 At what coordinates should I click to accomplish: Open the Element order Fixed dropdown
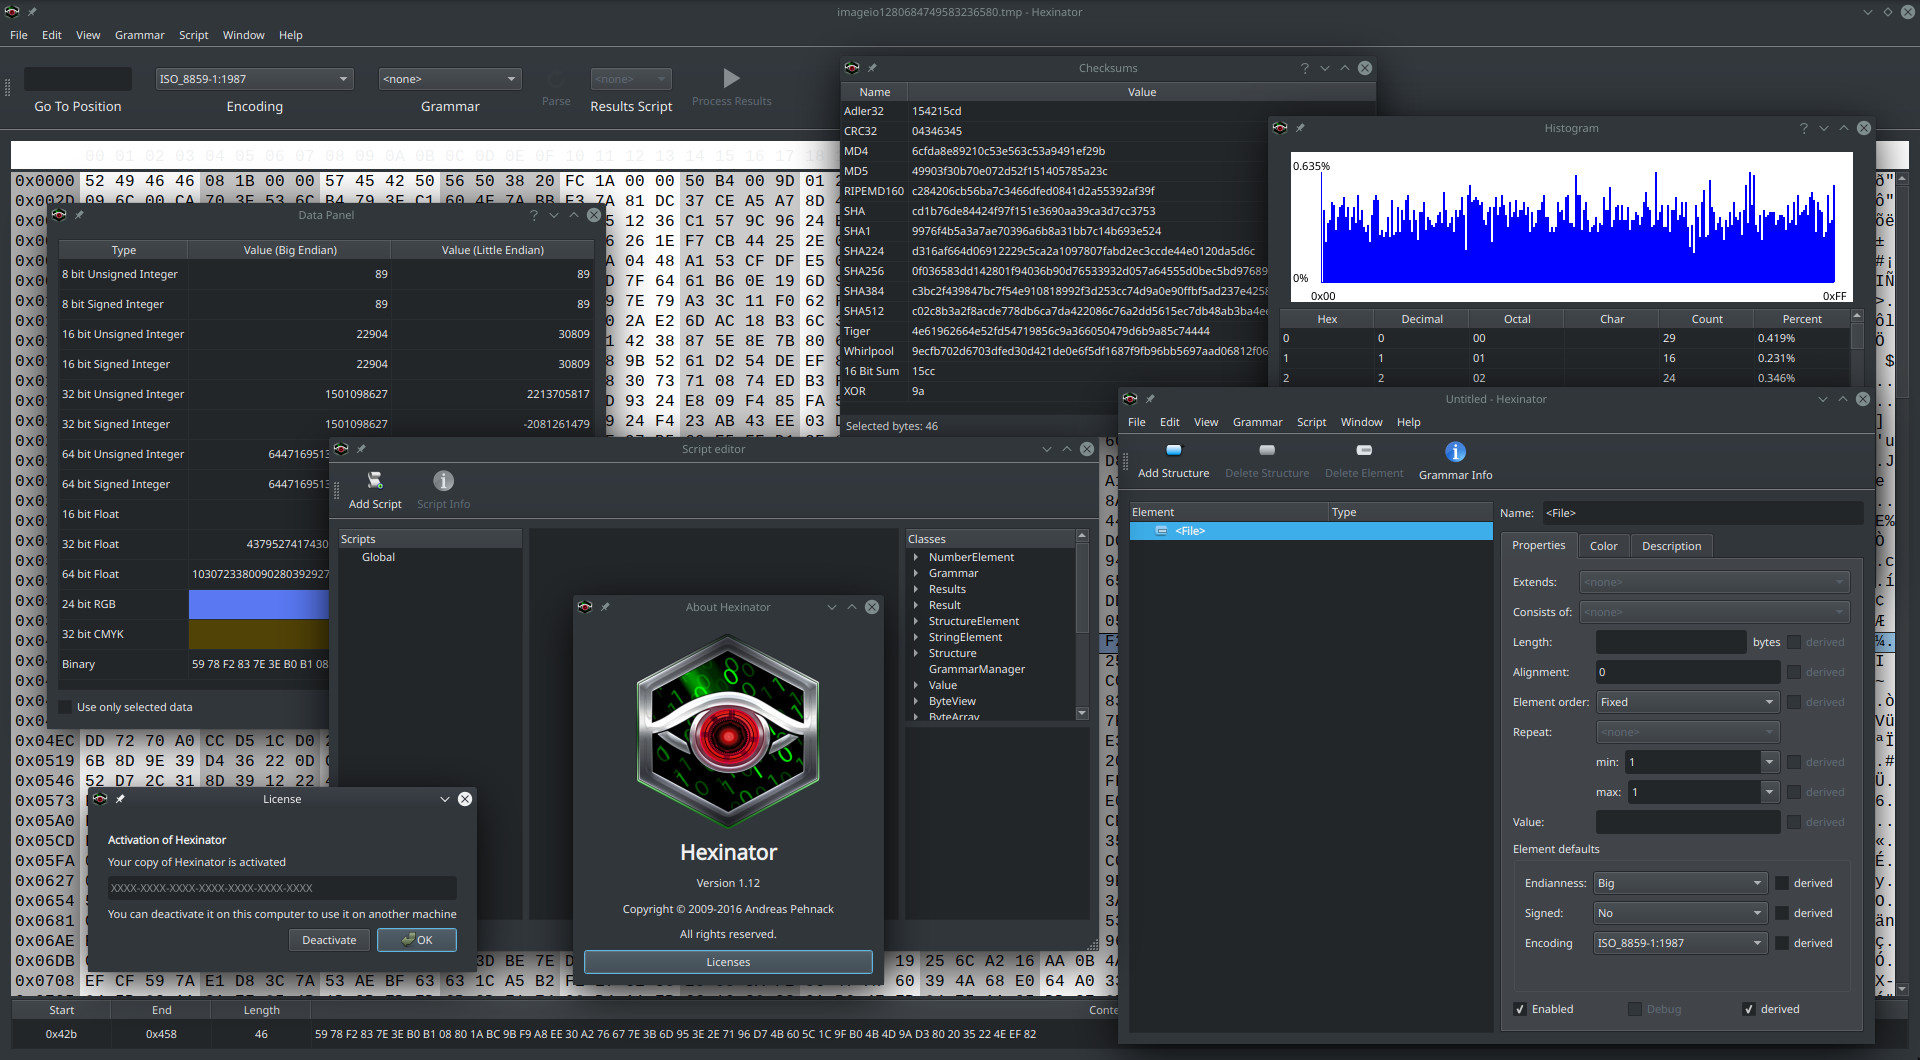click(x=1688, y=702)
